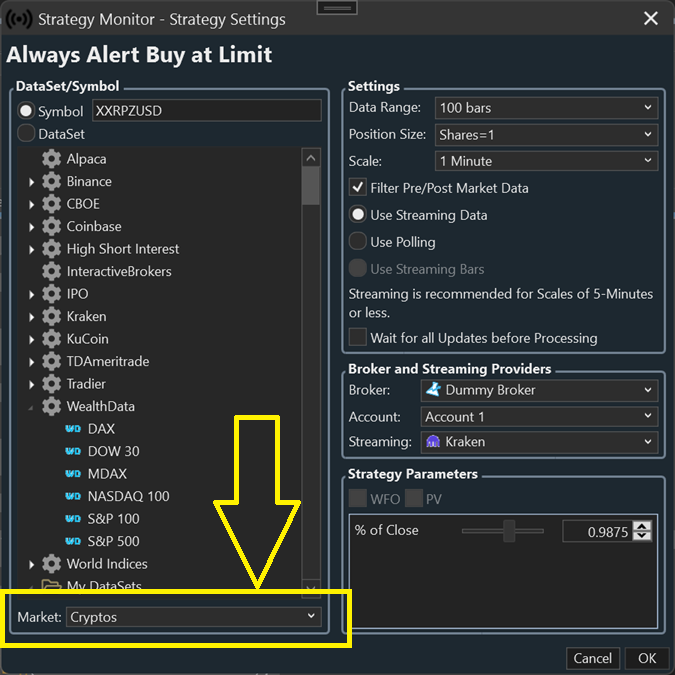Expand the Kraken tree node
The image size is (675, 675).
tap(31, 317)
